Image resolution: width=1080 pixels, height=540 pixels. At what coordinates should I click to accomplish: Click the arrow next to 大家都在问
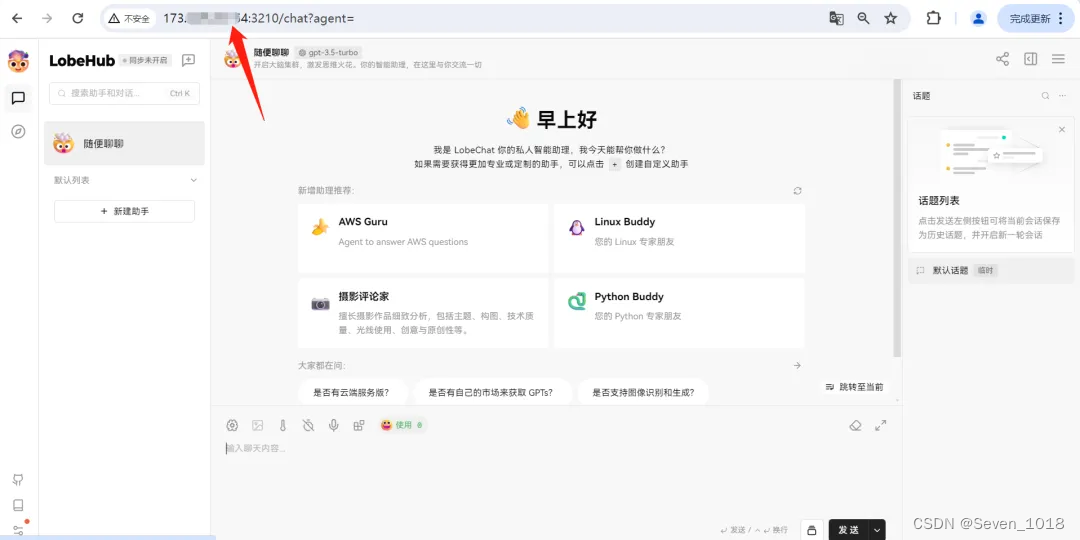coord(797,366)
